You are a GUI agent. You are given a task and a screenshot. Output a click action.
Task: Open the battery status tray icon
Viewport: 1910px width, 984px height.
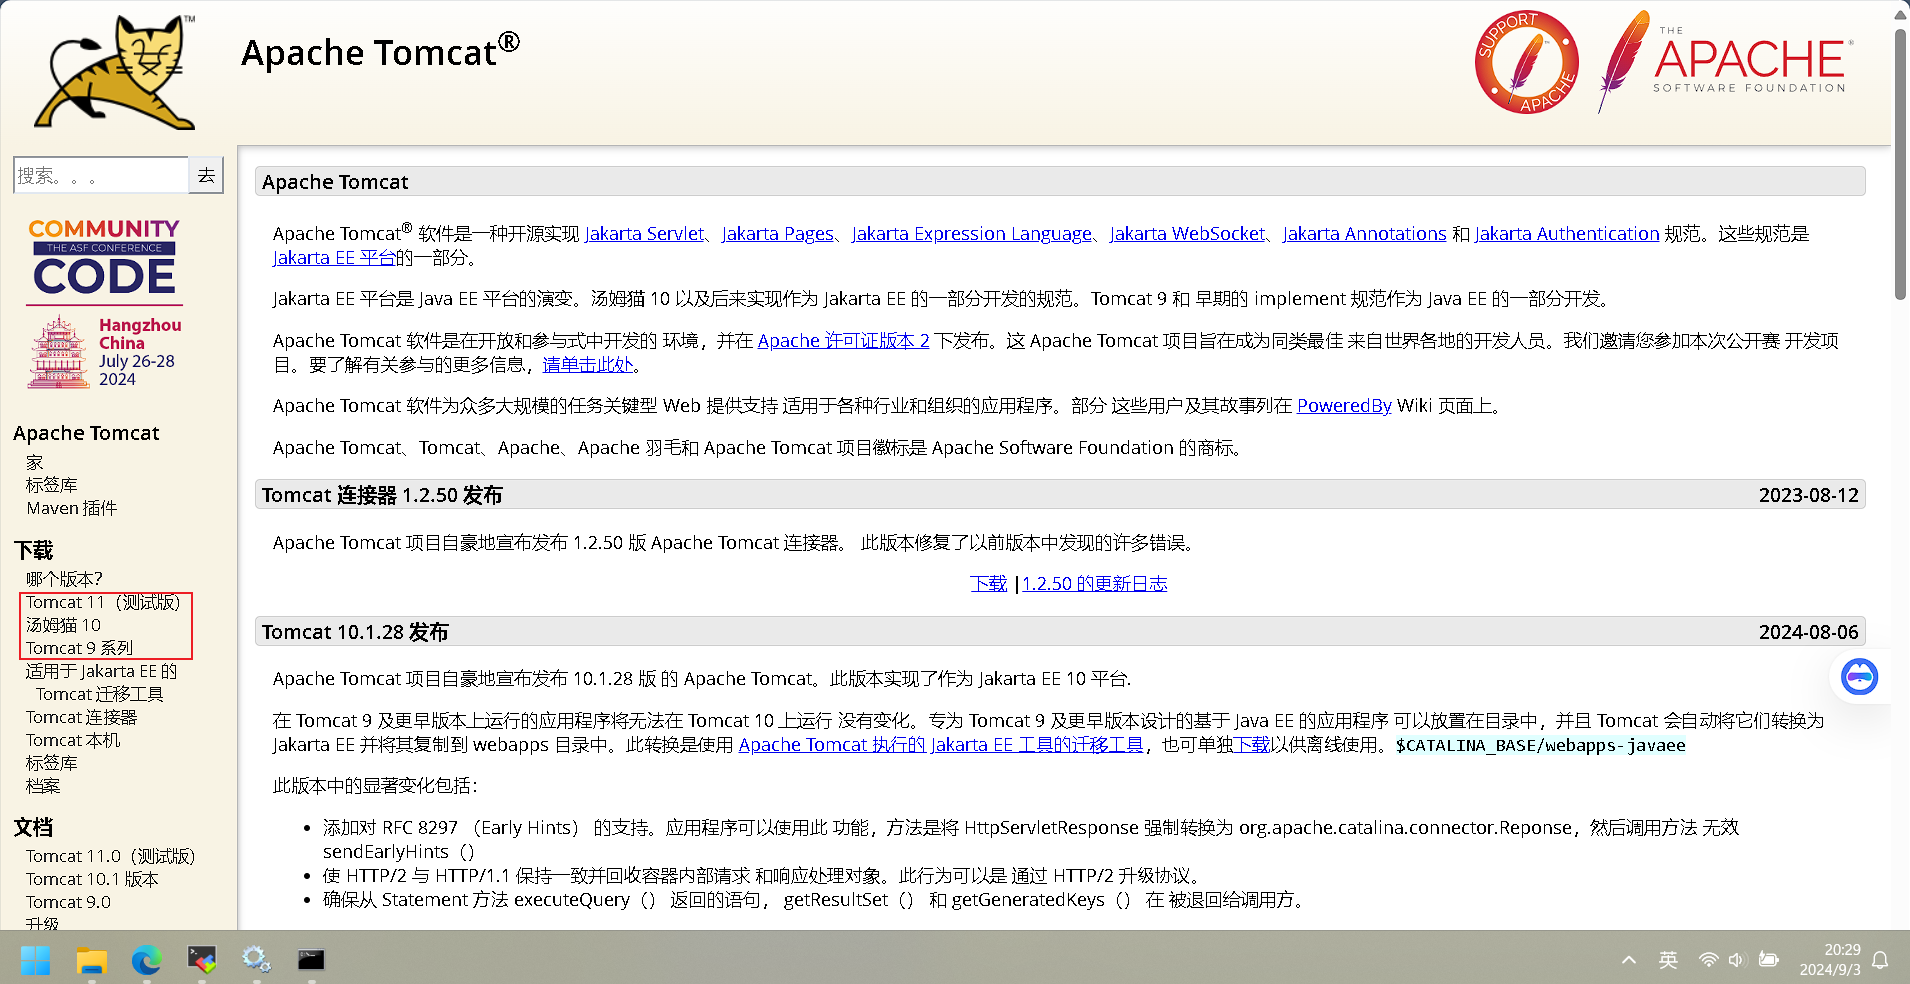(x=1769, y=960)
